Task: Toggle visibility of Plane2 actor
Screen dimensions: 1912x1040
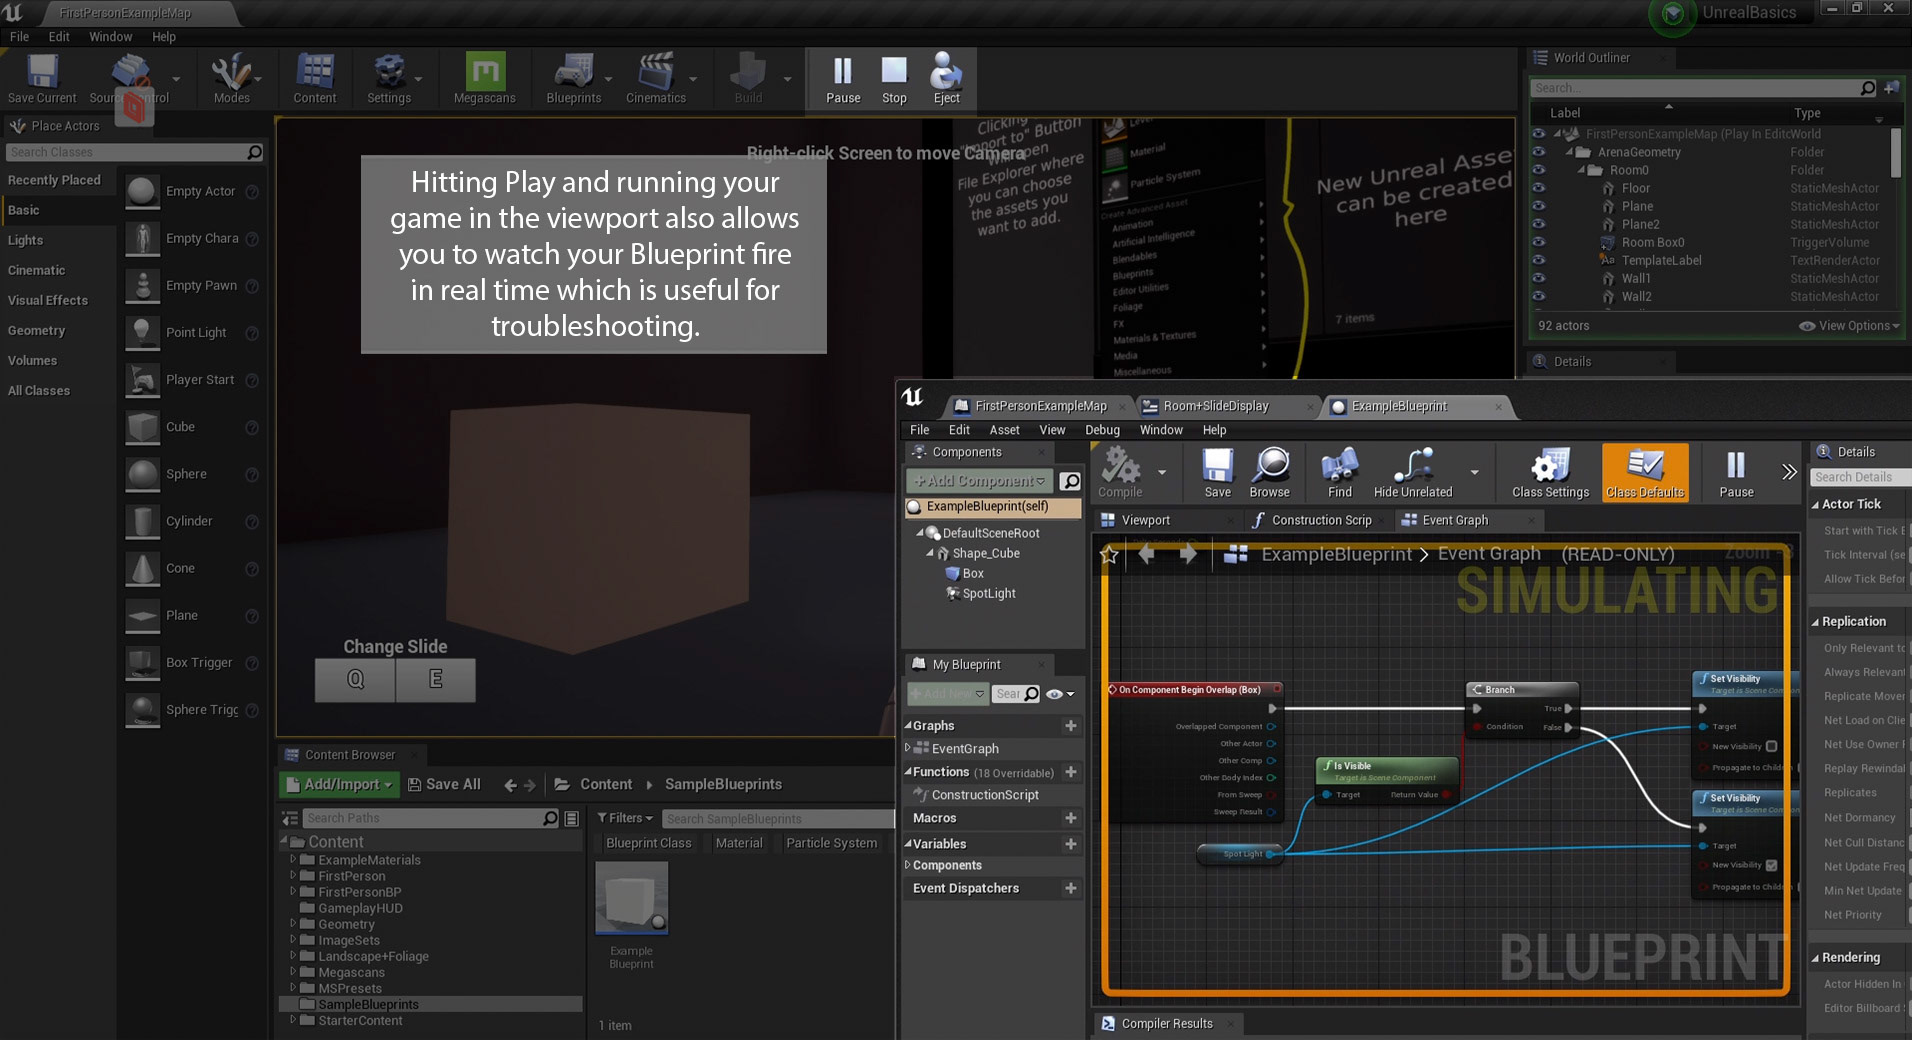Action: click(x=1539, y=224)
